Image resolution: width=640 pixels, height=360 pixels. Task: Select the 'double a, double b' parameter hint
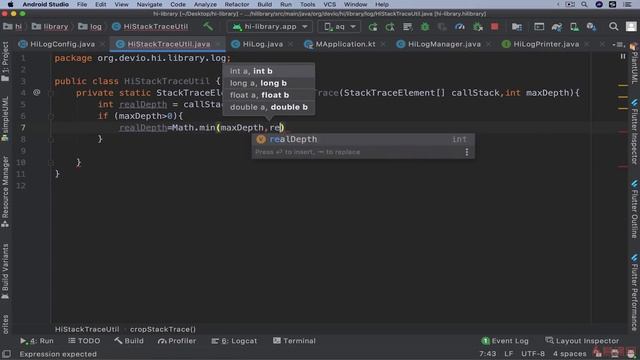point(269,107)
